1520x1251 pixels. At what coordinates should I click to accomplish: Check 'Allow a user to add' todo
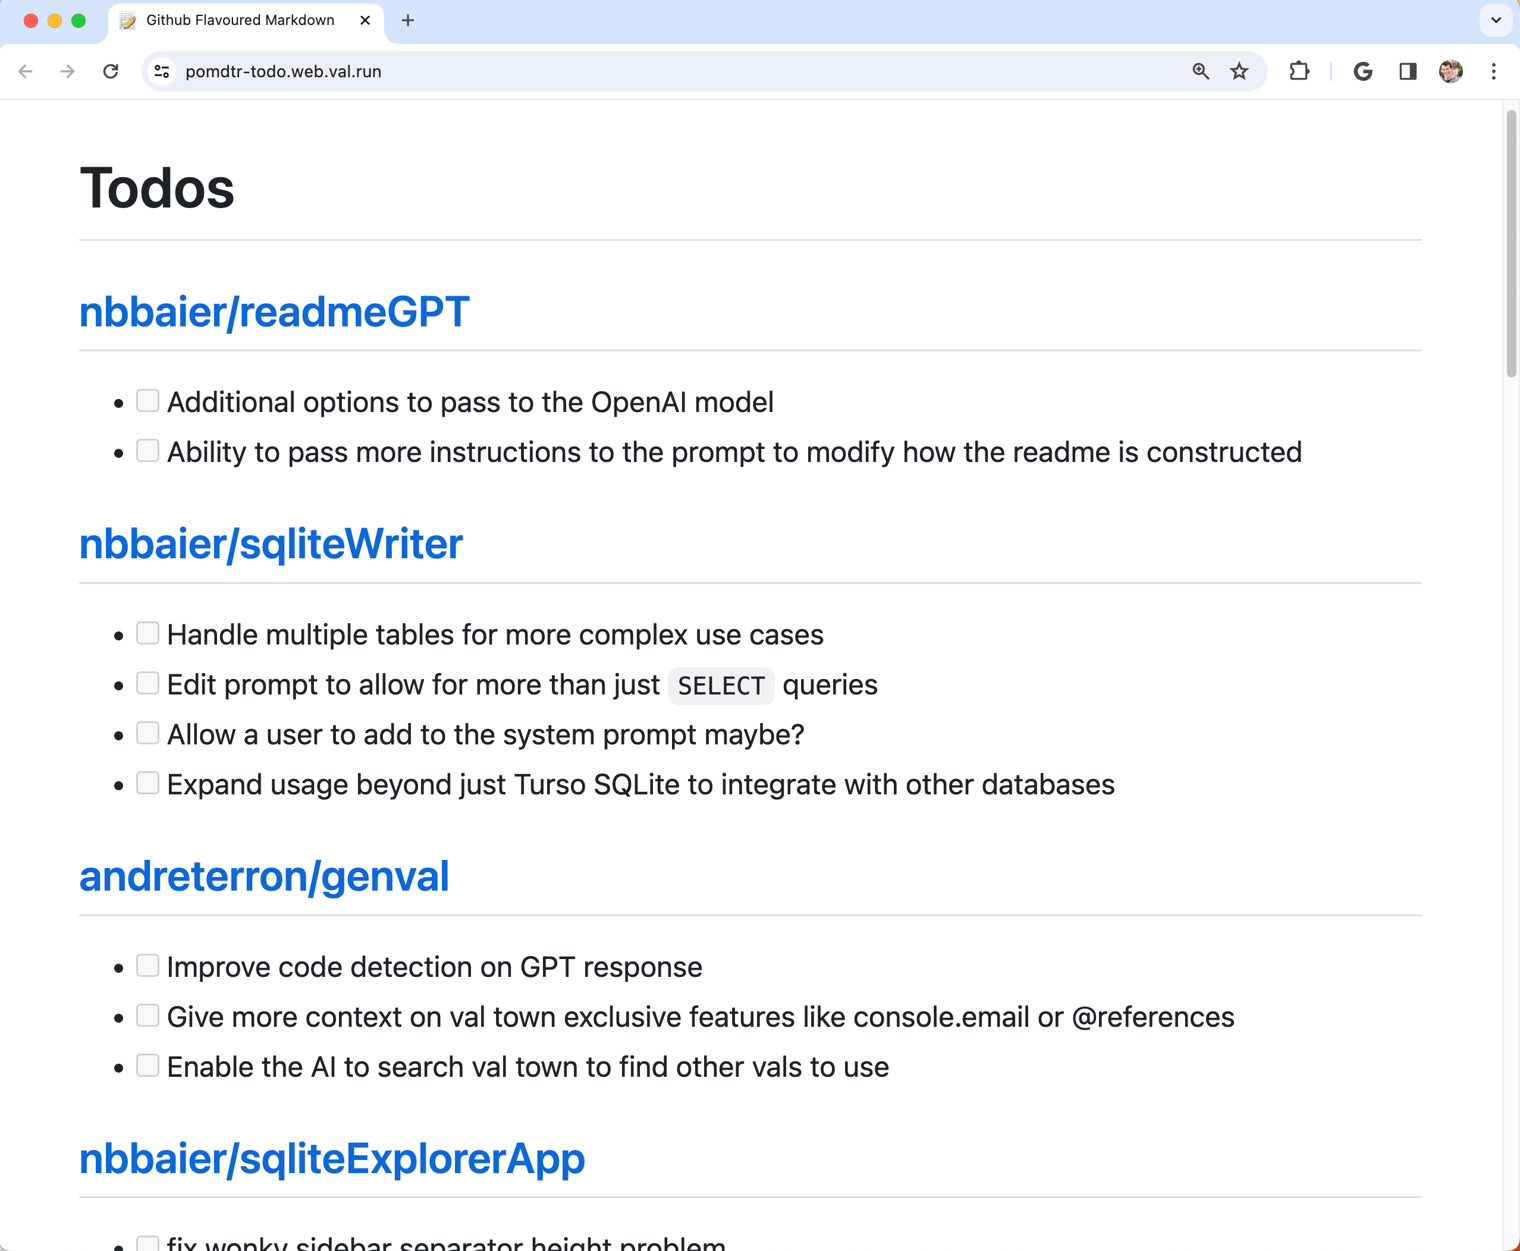coord(148,733)
